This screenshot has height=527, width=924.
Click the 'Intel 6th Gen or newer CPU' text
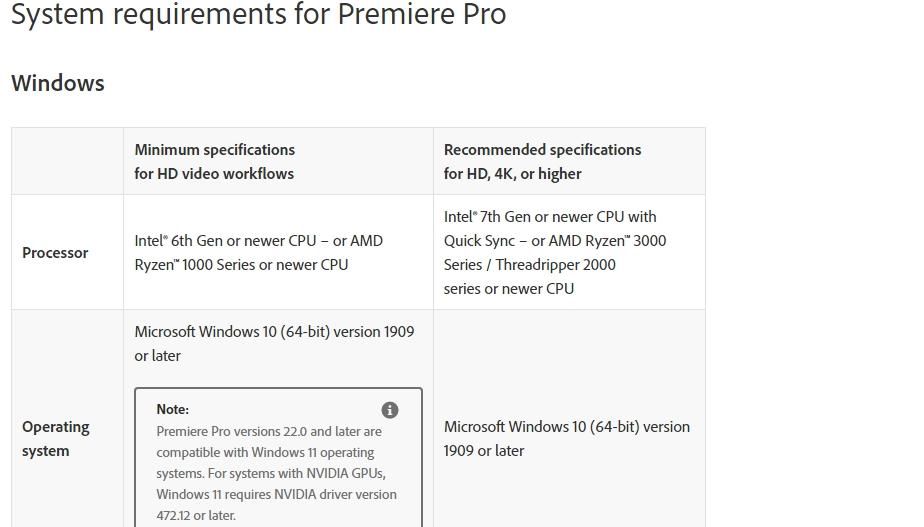click(225, 241)
